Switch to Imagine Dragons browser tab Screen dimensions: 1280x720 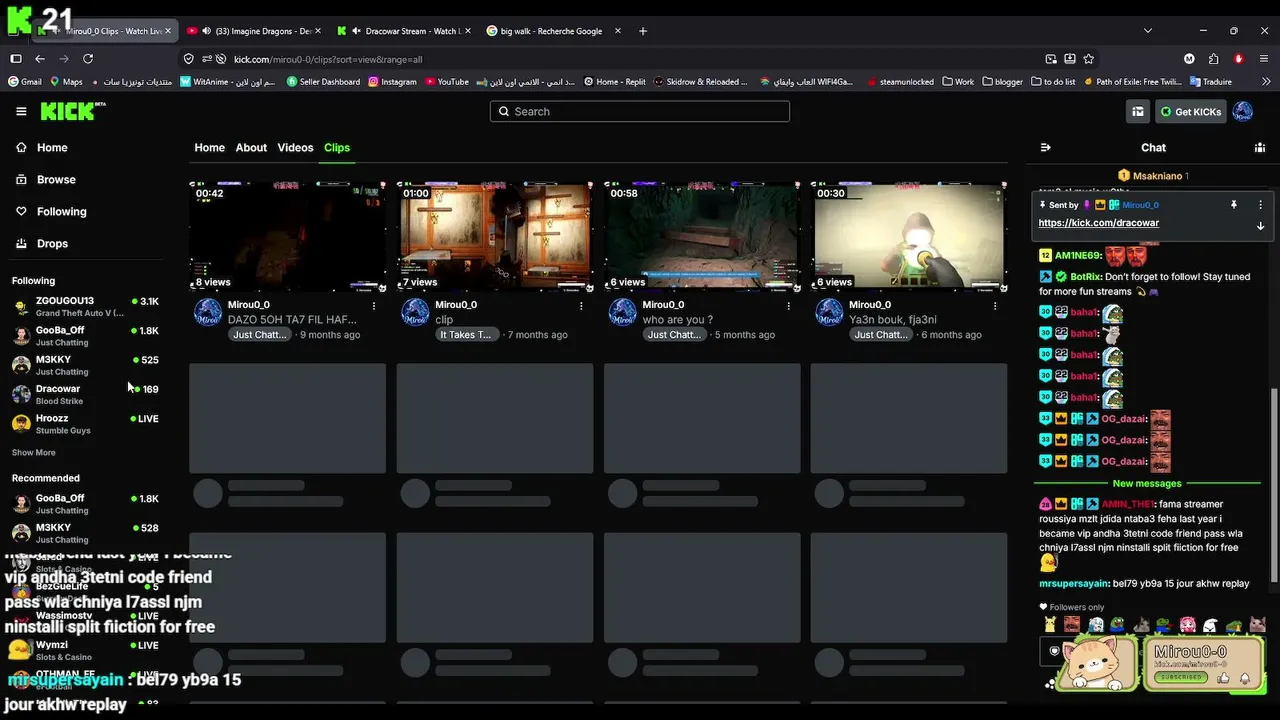point(255,31)
